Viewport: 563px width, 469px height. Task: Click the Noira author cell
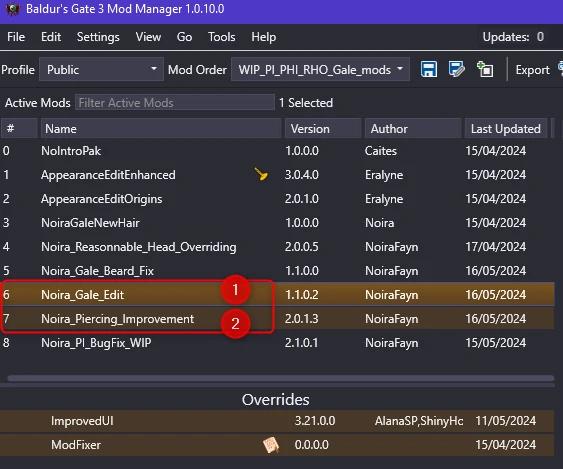380,223
